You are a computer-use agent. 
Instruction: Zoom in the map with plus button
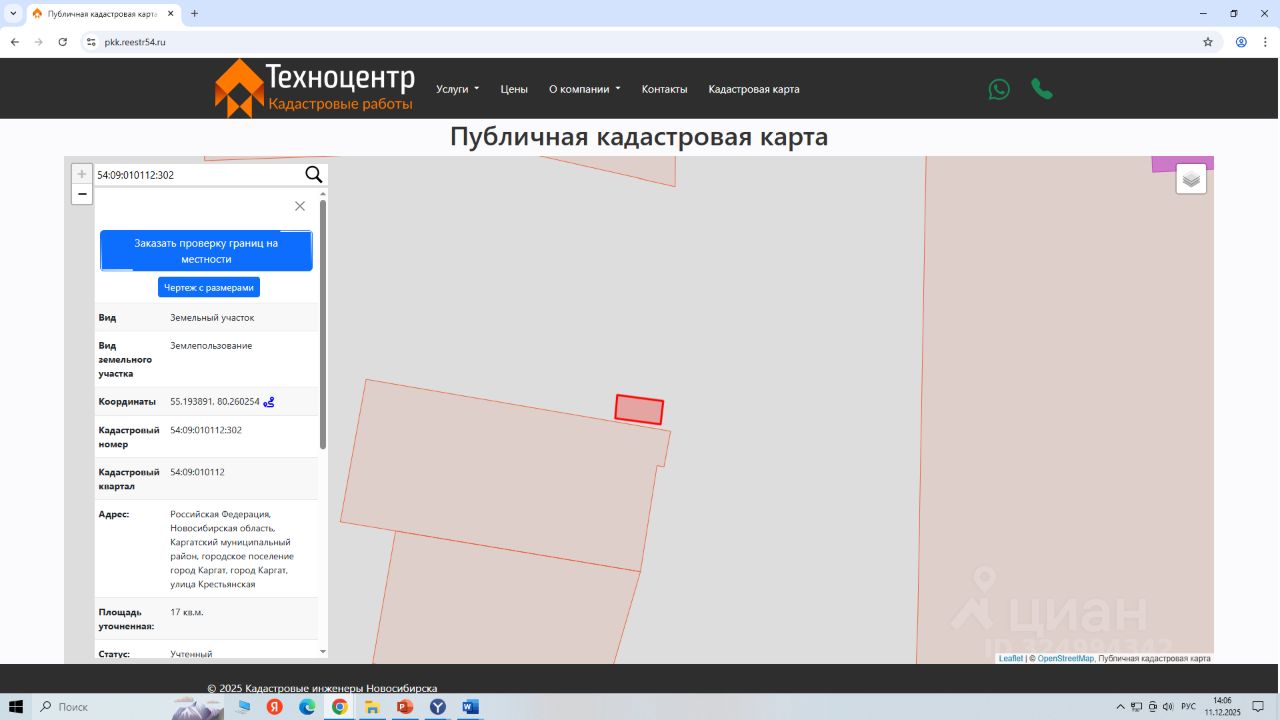tap(82, 174)
